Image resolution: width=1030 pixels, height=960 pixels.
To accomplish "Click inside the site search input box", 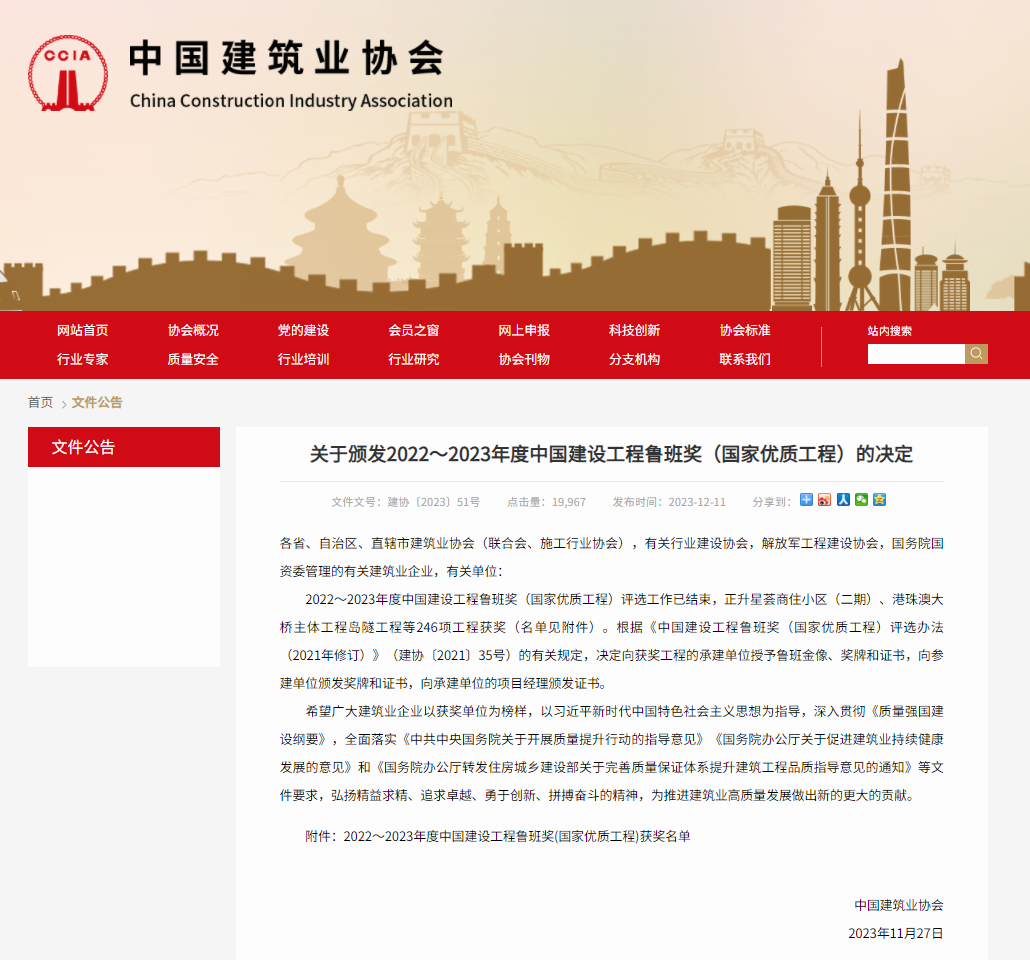I will [915, 353].
